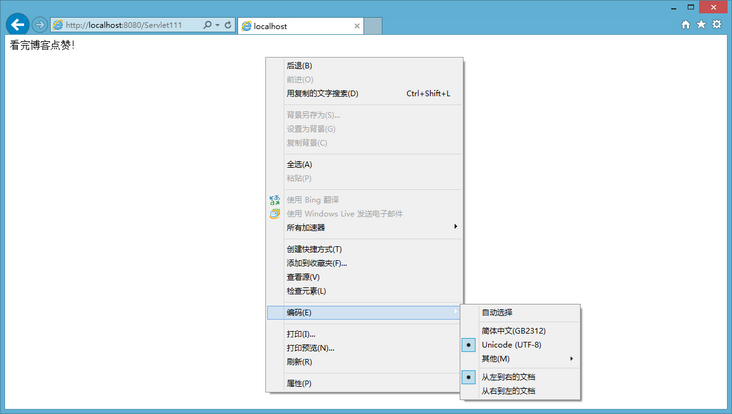The width and height of the screenshot is (732, 414).
Task: Choose 查看源(V) menu item
Action: 364,277
